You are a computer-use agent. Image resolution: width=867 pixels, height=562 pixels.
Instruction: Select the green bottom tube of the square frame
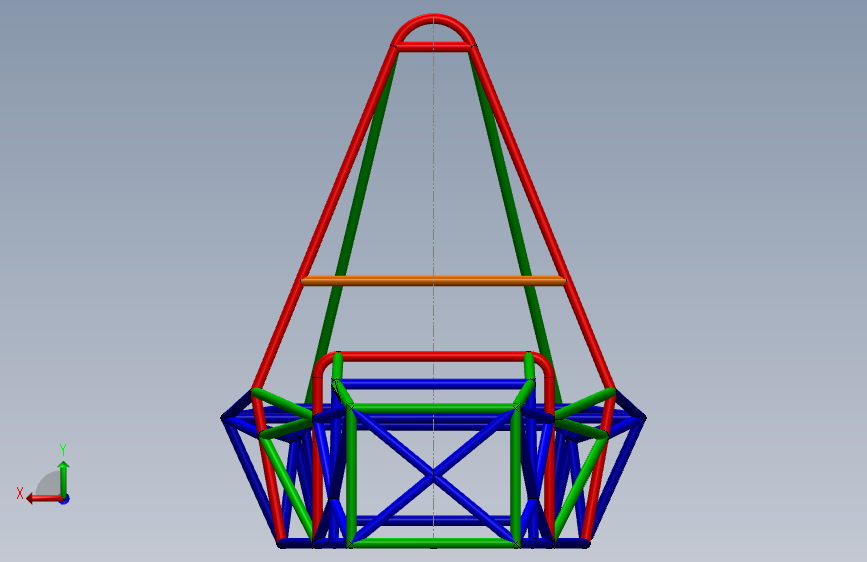434,543
